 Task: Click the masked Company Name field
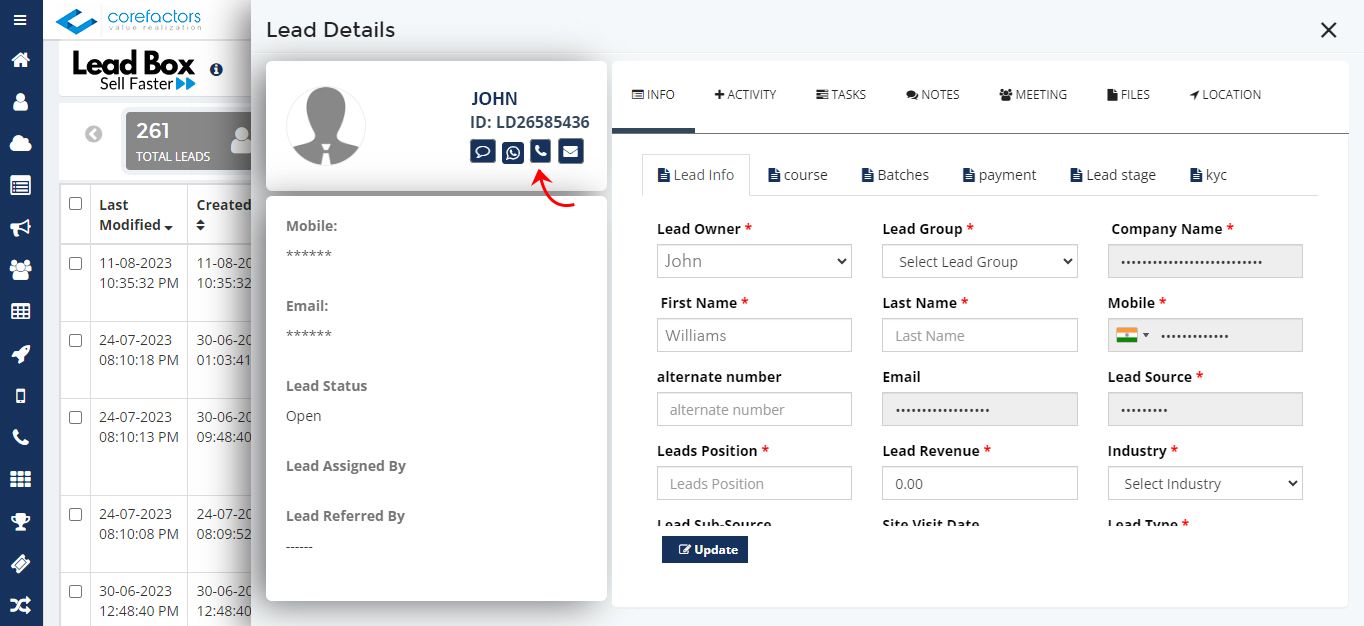pyautogui.click(x=1205, y=261)
